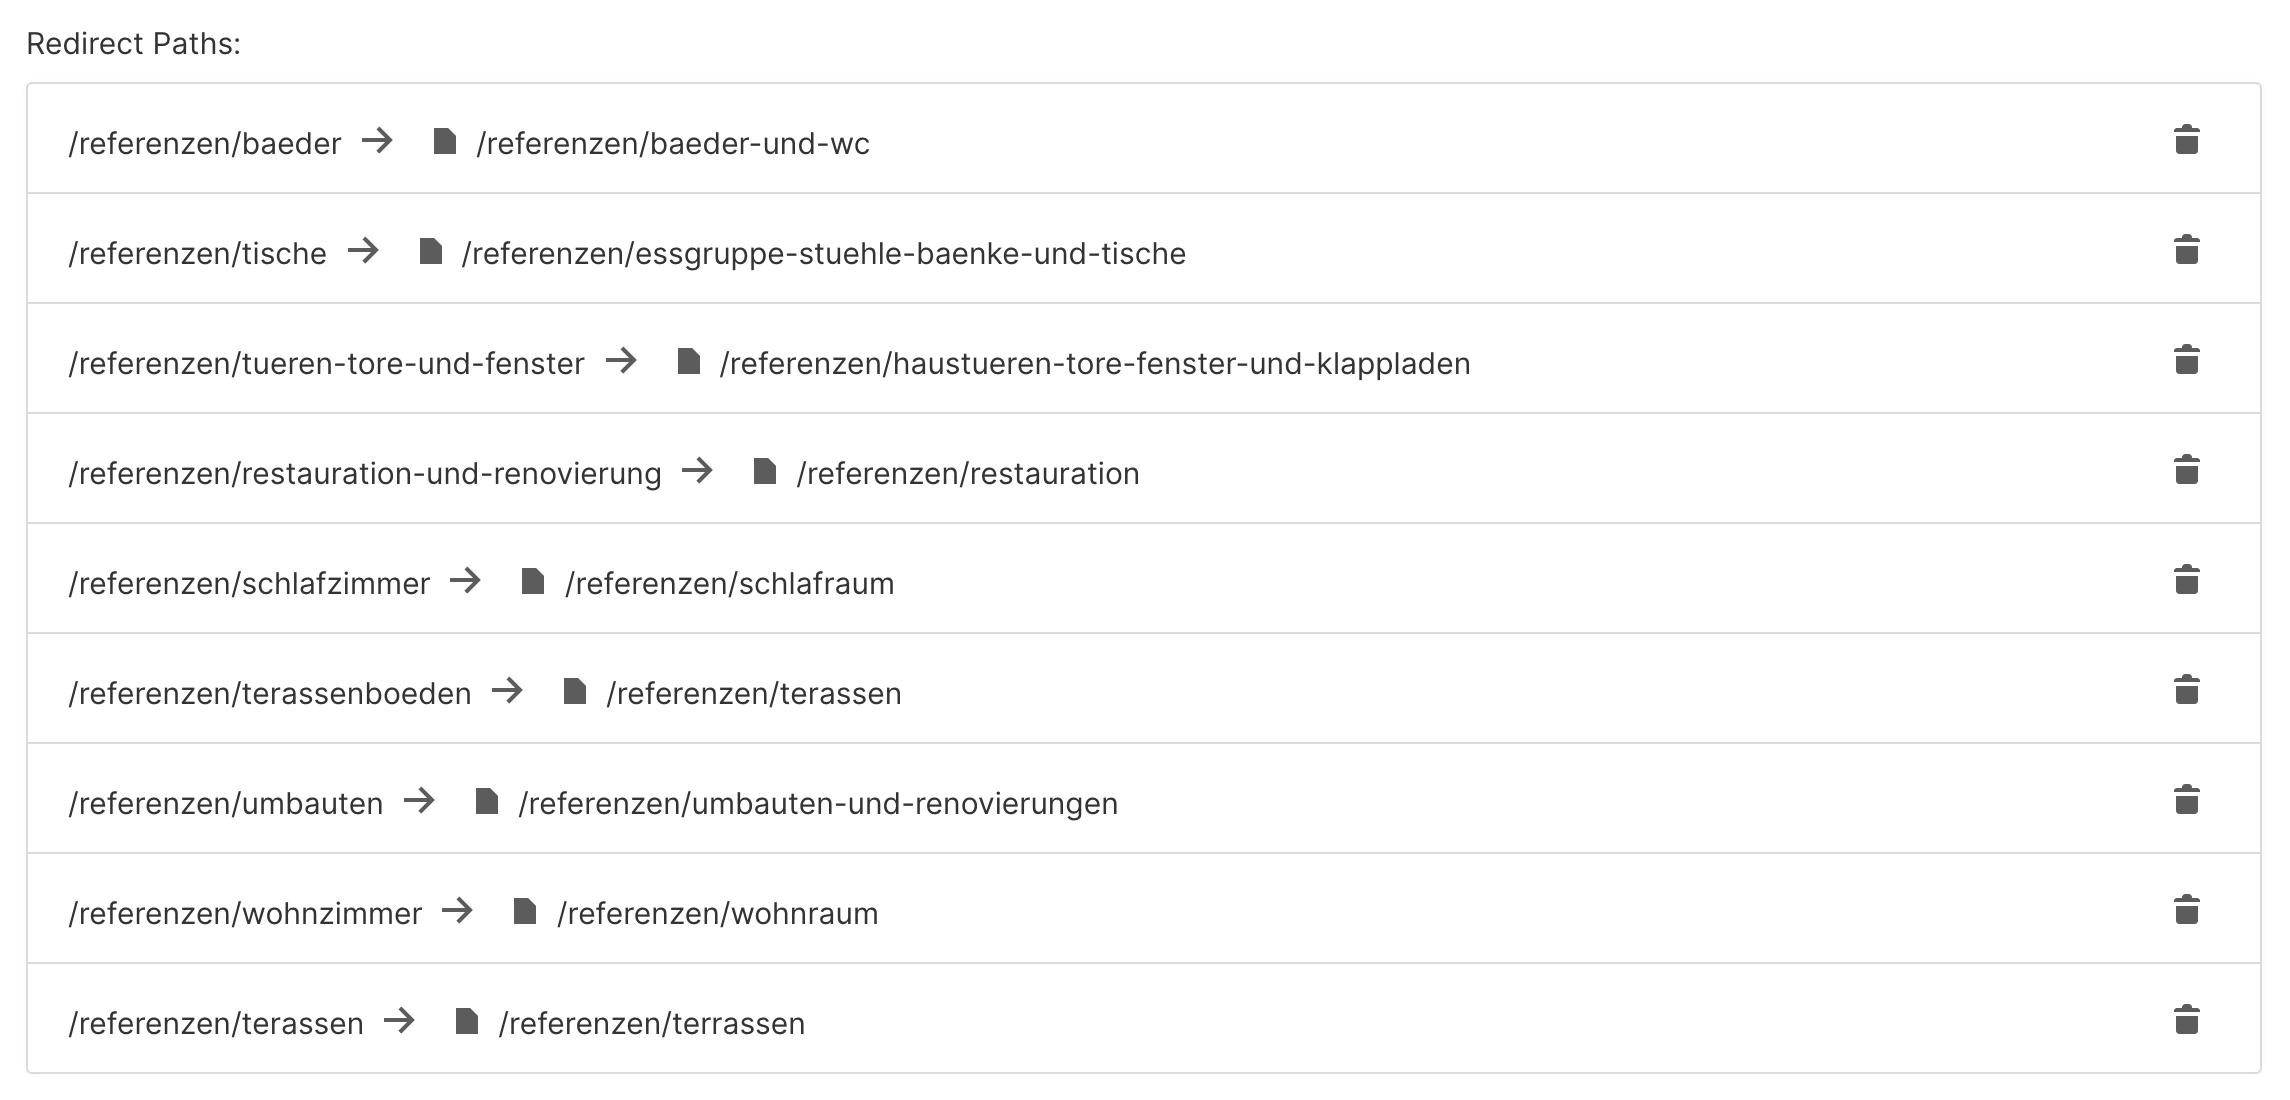Open the umbauten-und-renovierungen target page
2290x1100 pixels.
(817, 804)
